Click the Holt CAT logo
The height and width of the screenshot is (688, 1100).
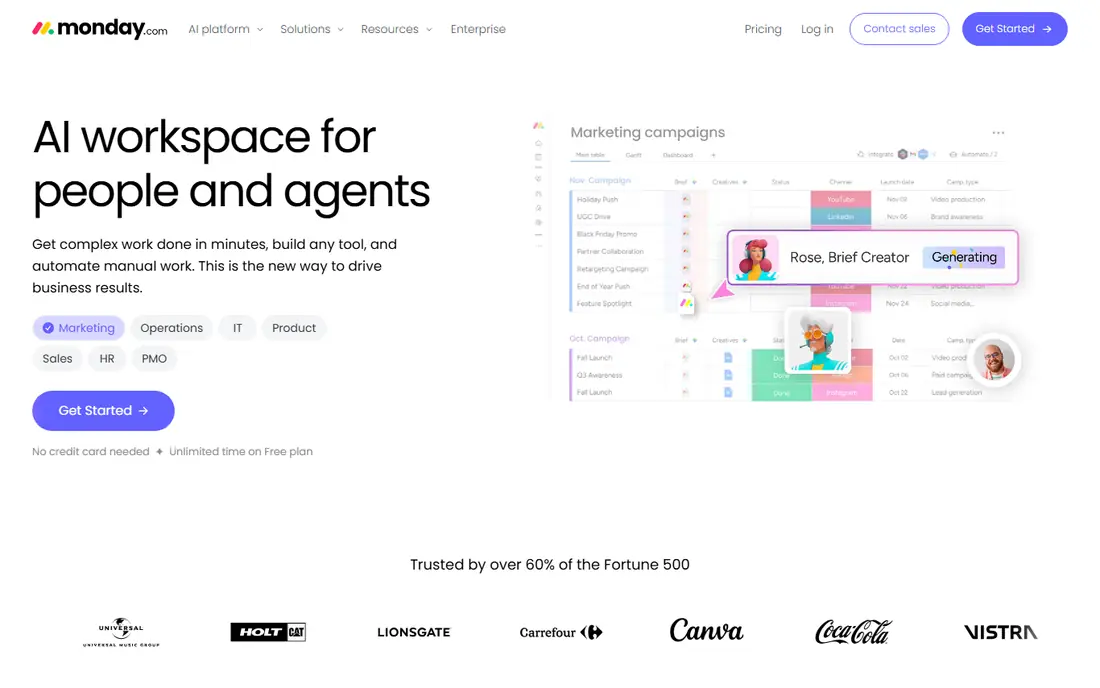268,632
